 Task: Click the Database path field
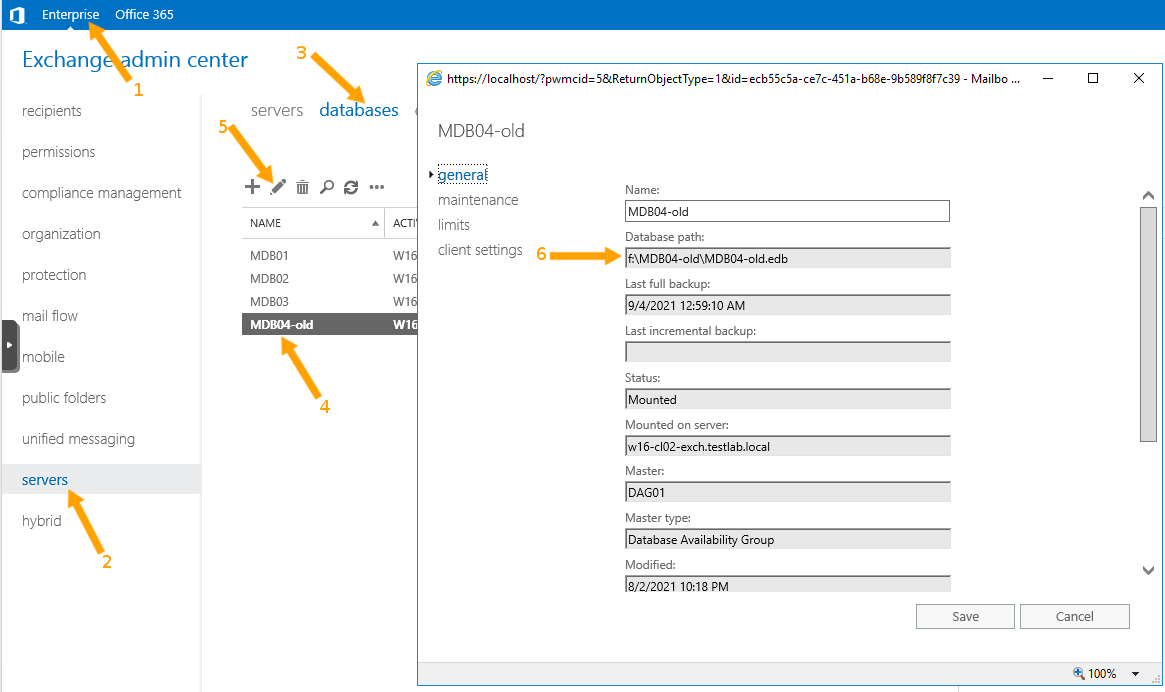pyautogui.click(x=788, y=258)
